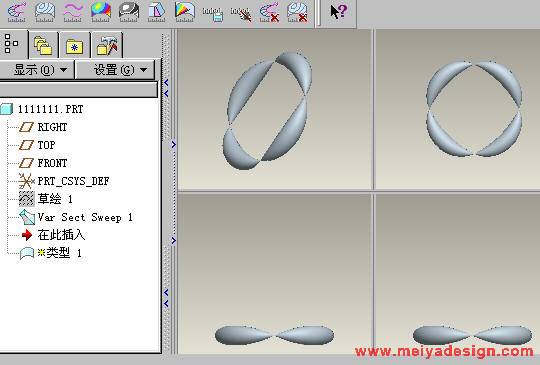The width and height of the screenshot is (540, 365).
Task: Click the draft analysis icon
Action: click(157, 12)
